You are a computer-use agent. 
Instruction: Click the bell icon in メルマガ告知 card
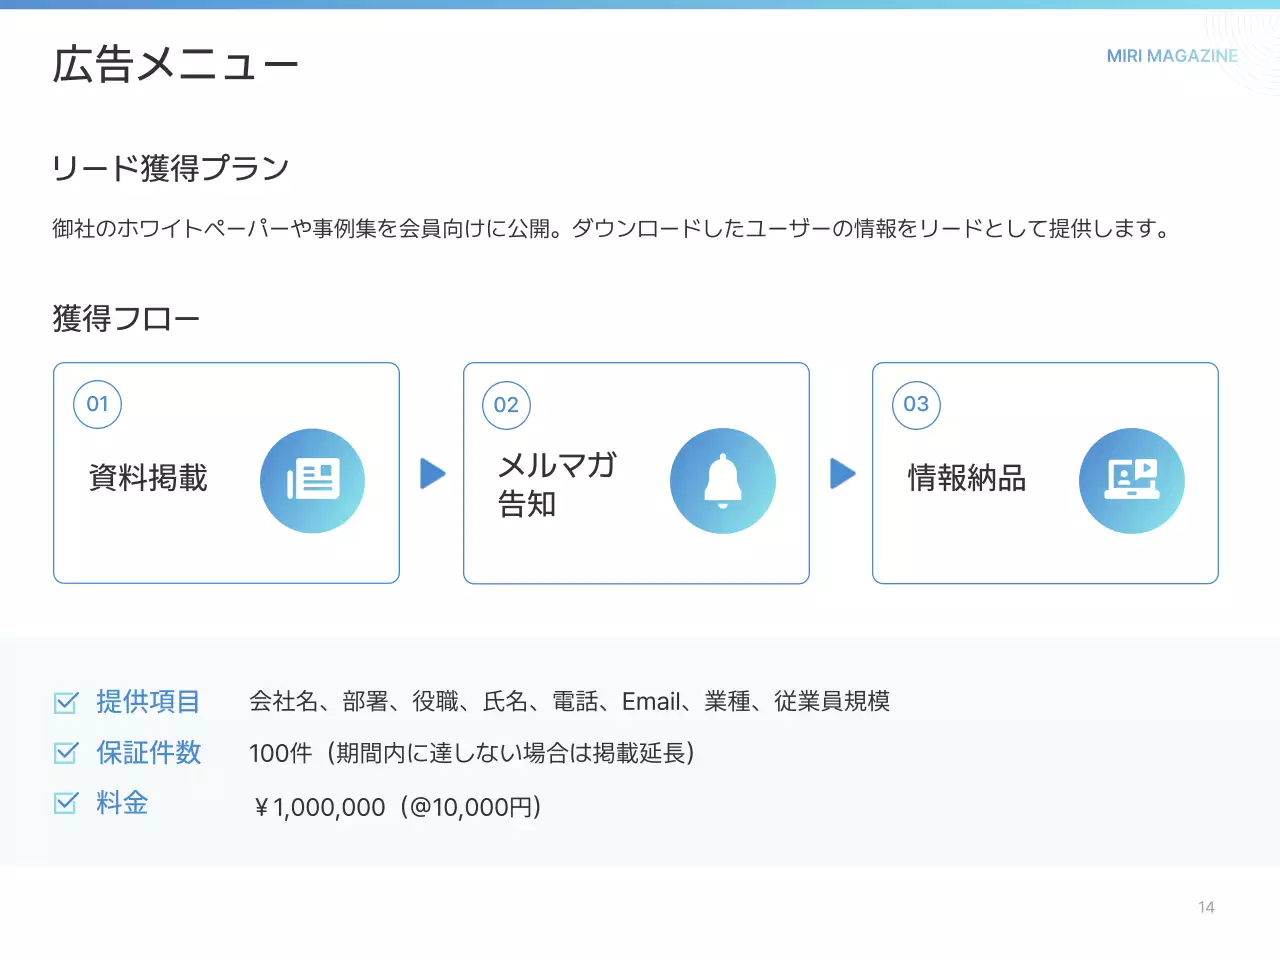722,480
